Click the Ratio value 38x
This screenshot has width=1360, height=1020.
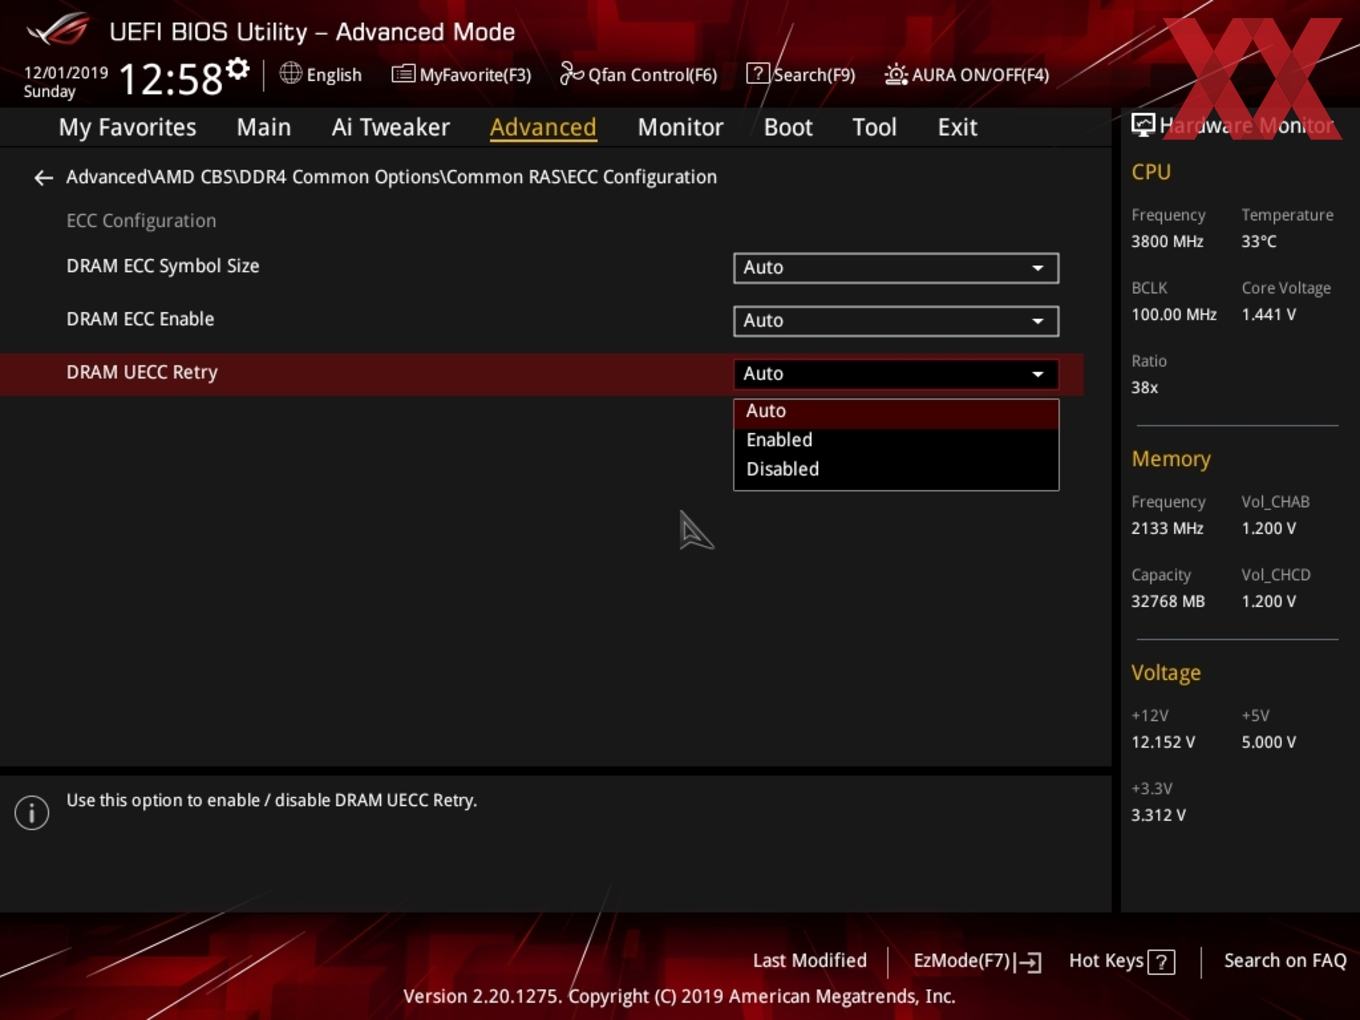point(1145,388)
